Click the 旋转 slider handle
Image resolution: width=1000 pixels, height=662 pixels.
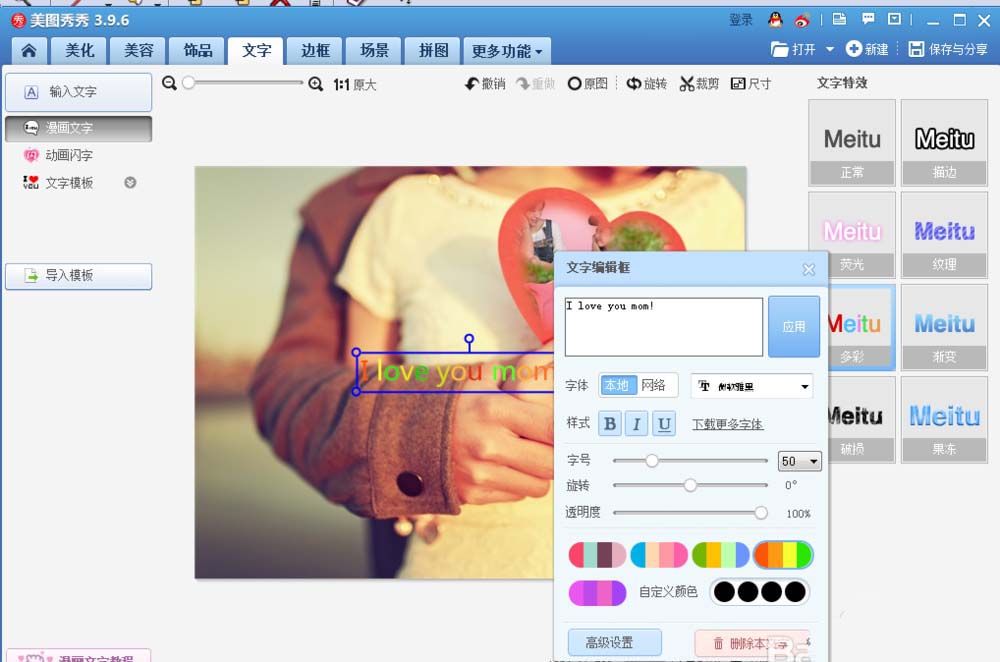(690, 485)
